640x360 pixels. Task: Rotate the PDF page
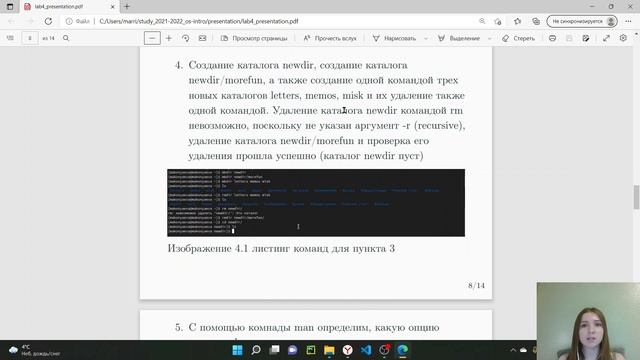click(185, 38)
